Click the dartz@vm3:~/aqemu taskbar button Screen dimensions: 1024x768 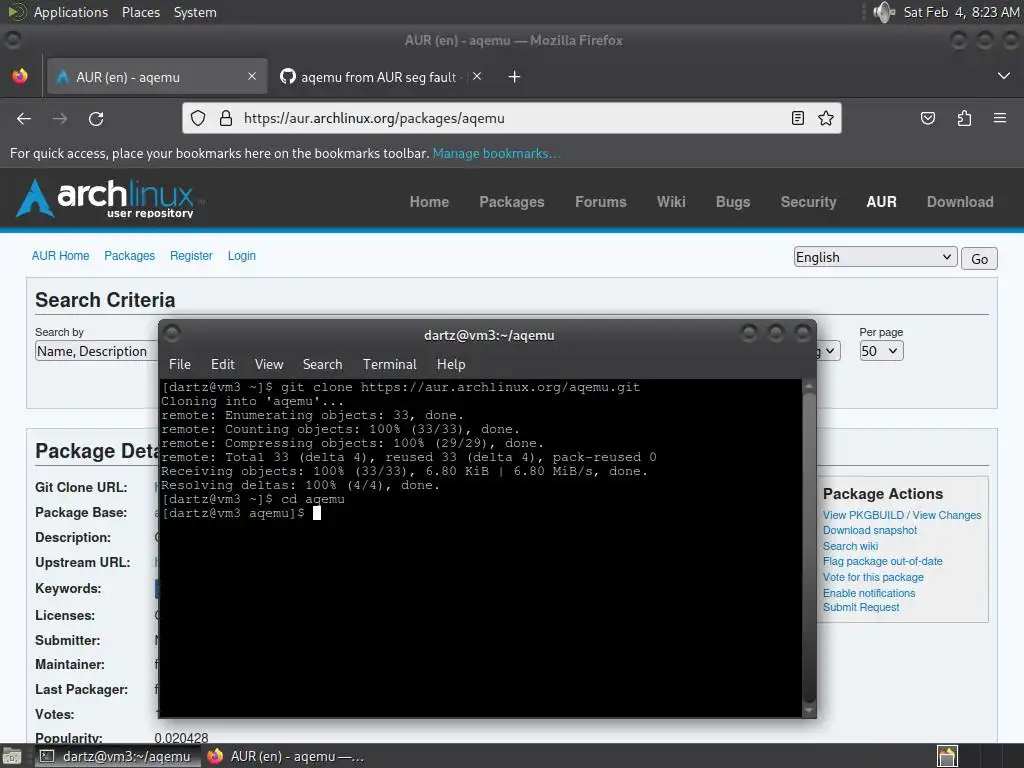pyautogui.click(x=117, y=756)
